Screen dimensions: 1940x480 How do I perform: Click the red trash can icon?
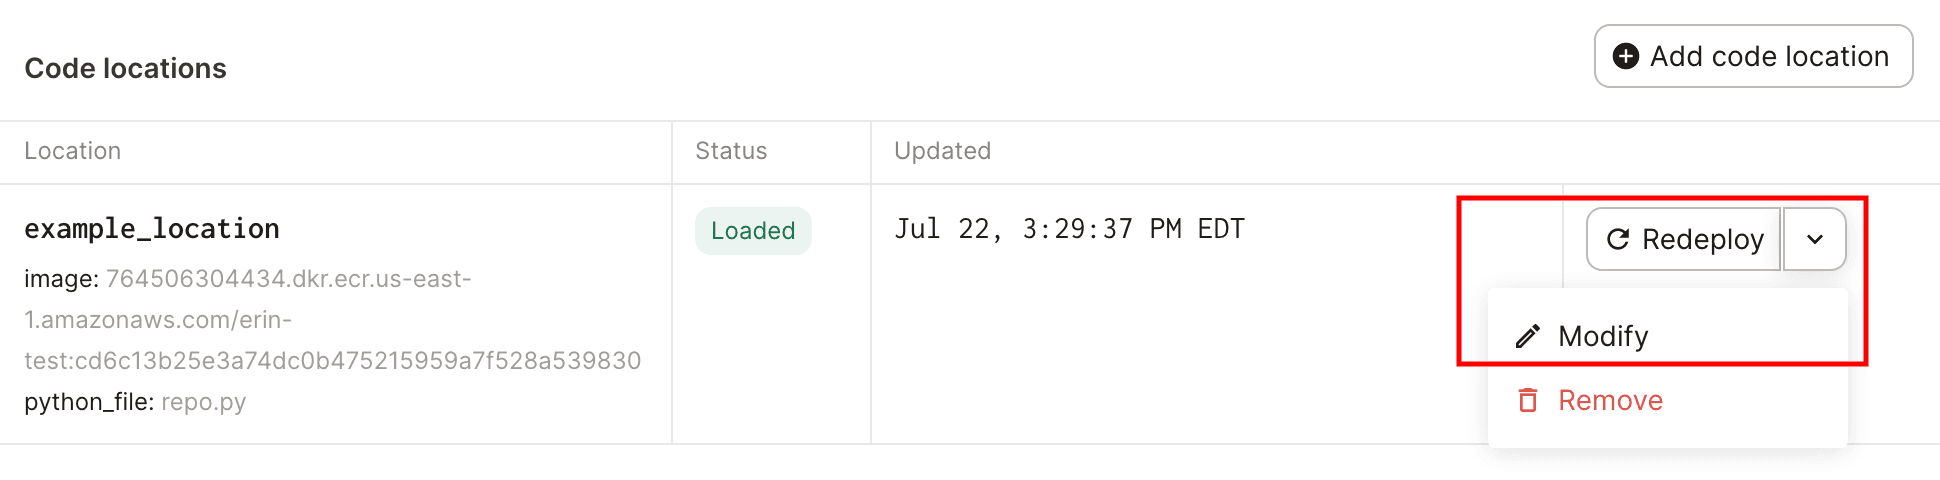1527,400
